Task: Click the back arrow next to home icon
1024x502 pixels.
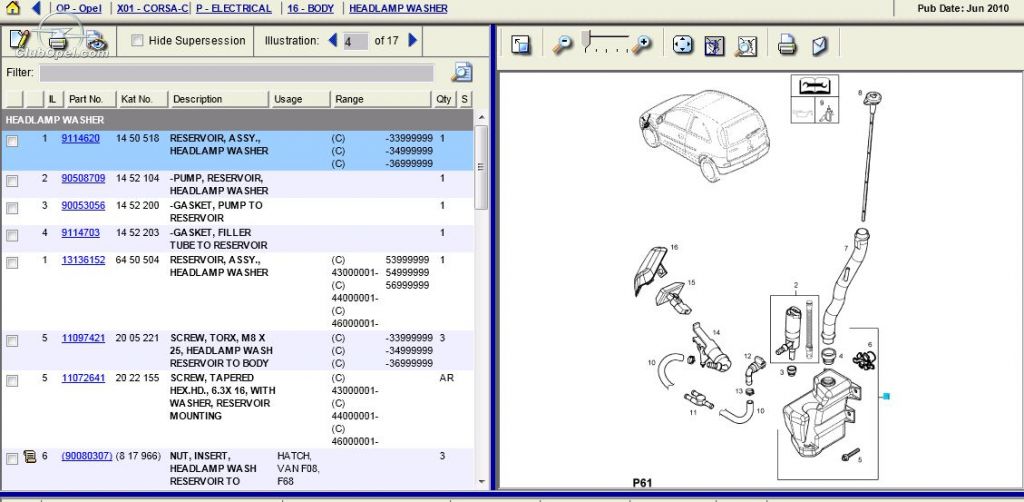Action: point(36,8)
